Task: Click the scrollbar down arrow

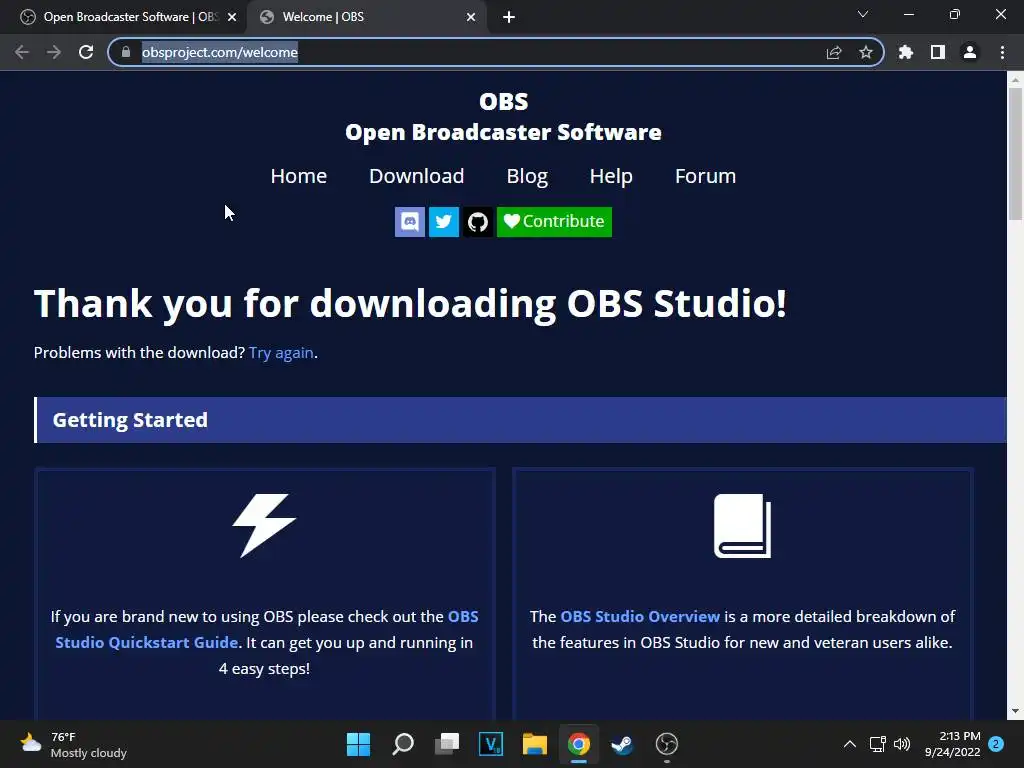Action: click(1015, 711)
